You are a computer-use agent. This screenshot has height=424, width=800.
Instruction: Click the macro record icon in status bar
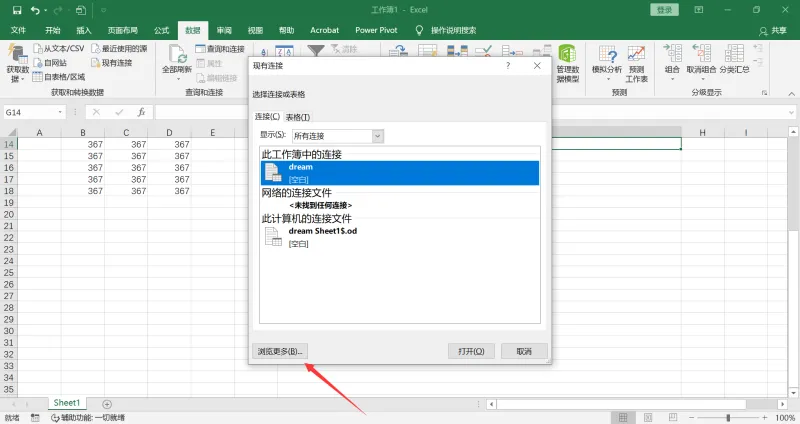(35, 418)
